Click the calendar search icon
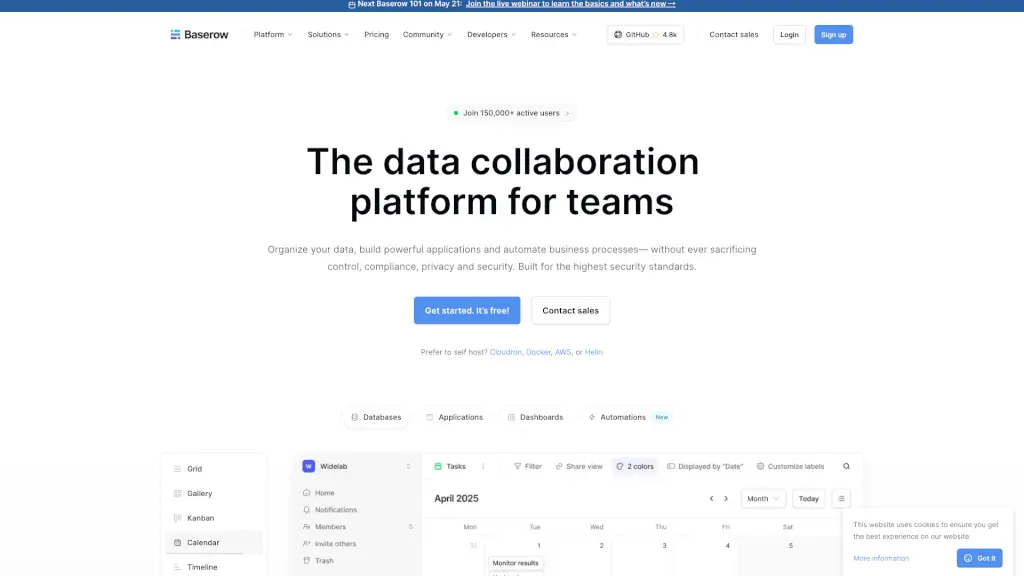 [846, 466]
